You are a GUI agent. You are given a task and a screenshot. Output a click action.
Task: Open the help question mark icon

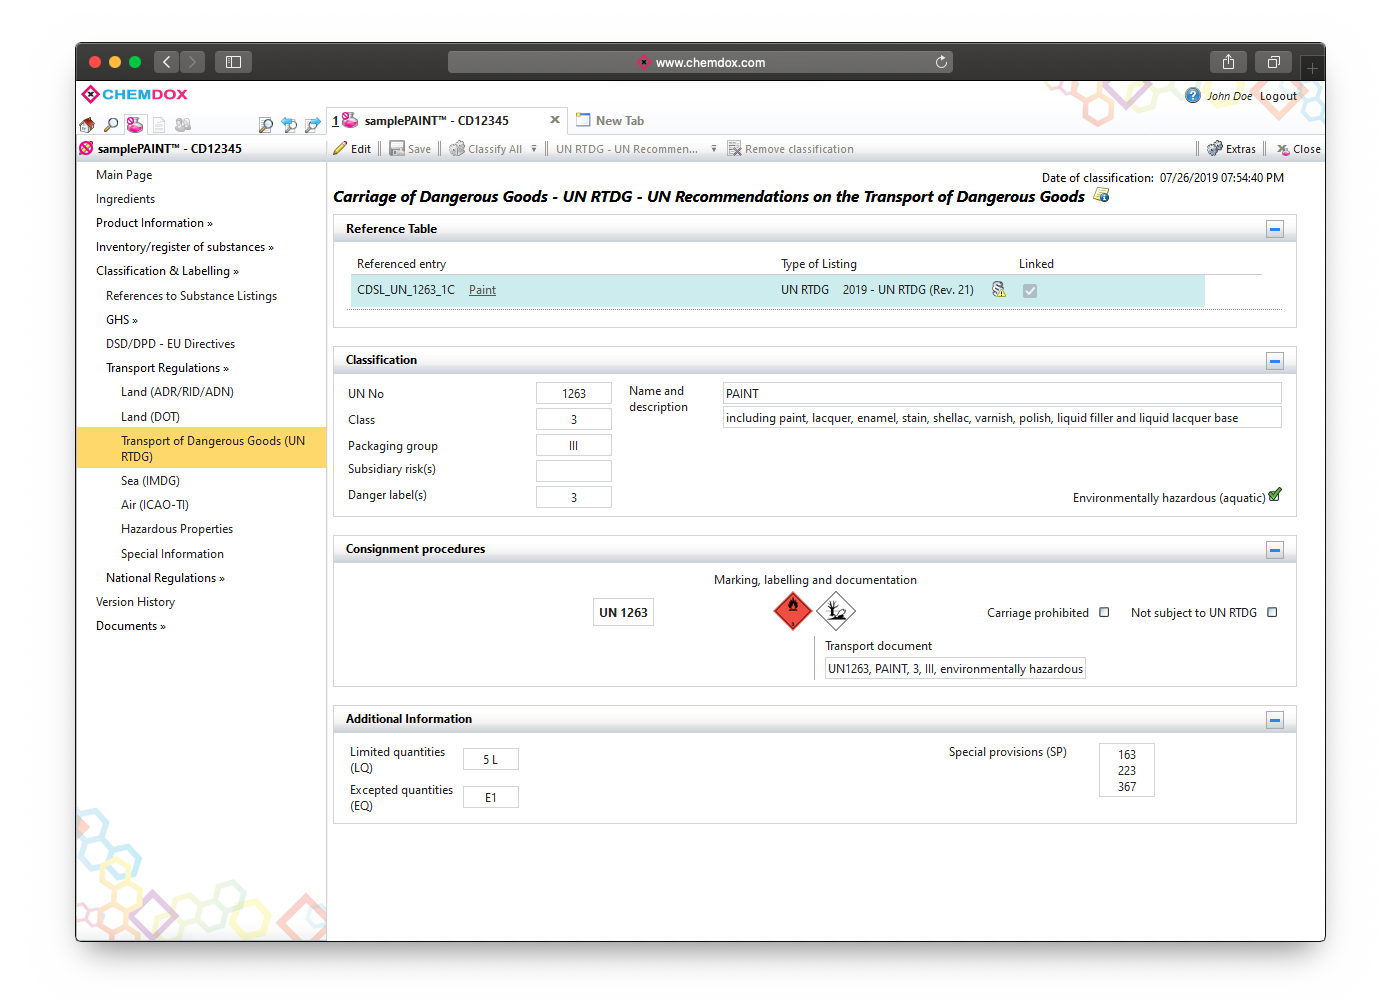pyautogui.click(x=1193, y=95)
